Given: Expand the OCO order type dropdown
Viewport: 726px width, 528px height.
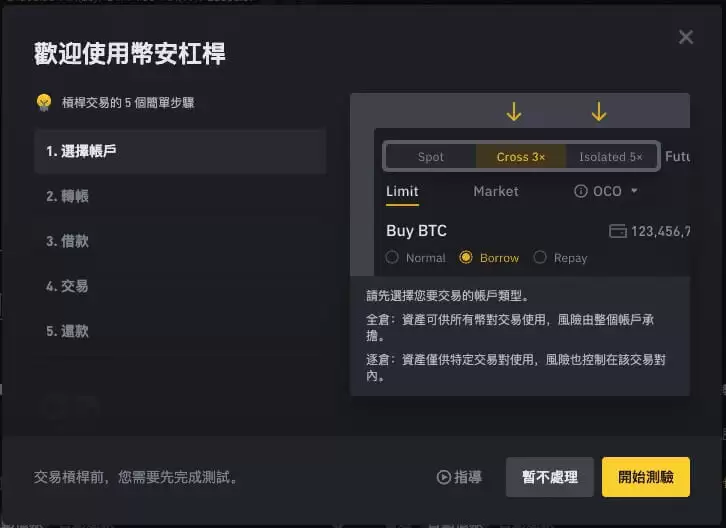Looking at the screenshot, I should (634, 190).
